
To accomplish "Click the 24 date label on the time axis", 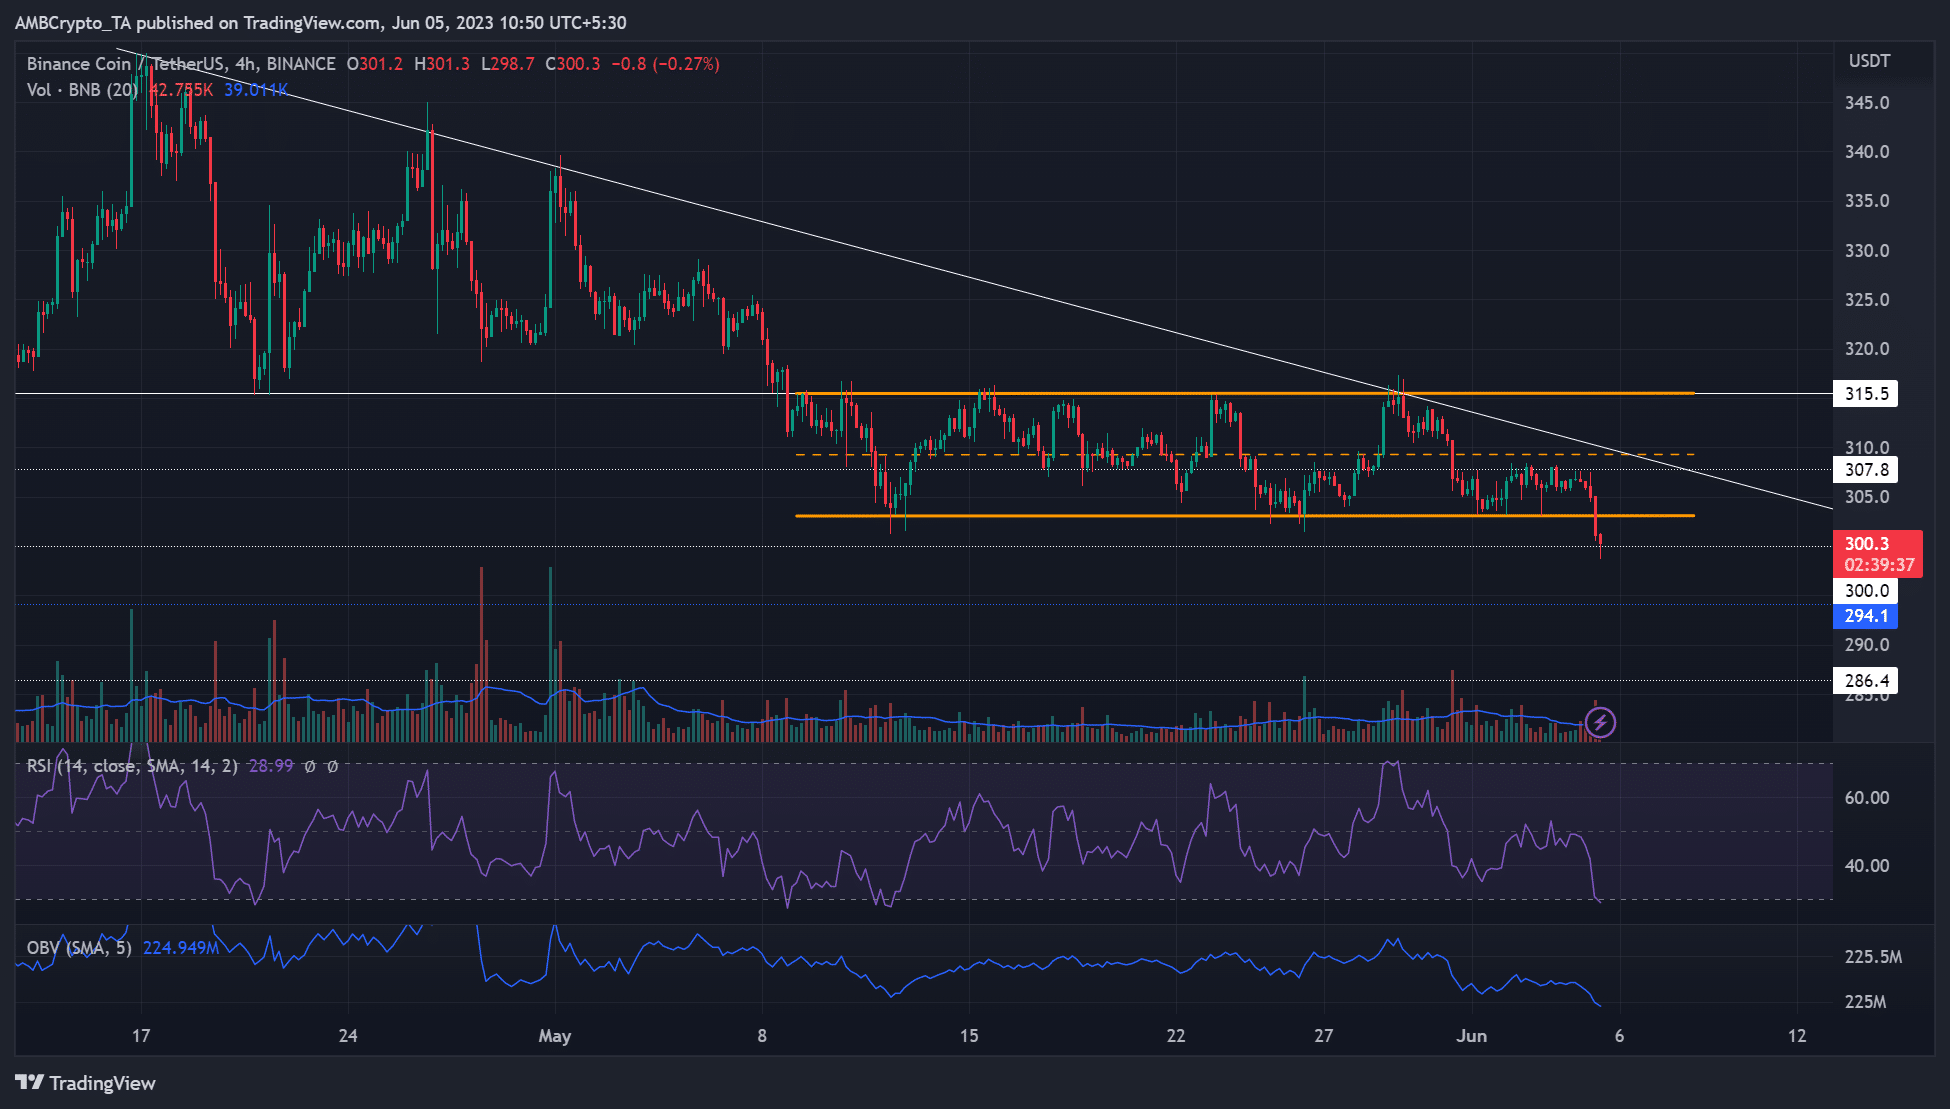I will pyautogui.click(x=348, y=1036).
